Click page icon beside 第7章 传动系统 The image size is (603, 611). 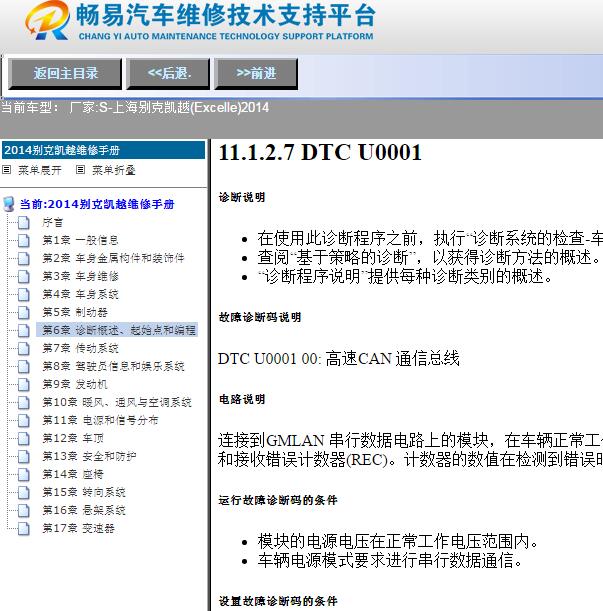pyautogui.click(x=24, y=349)
